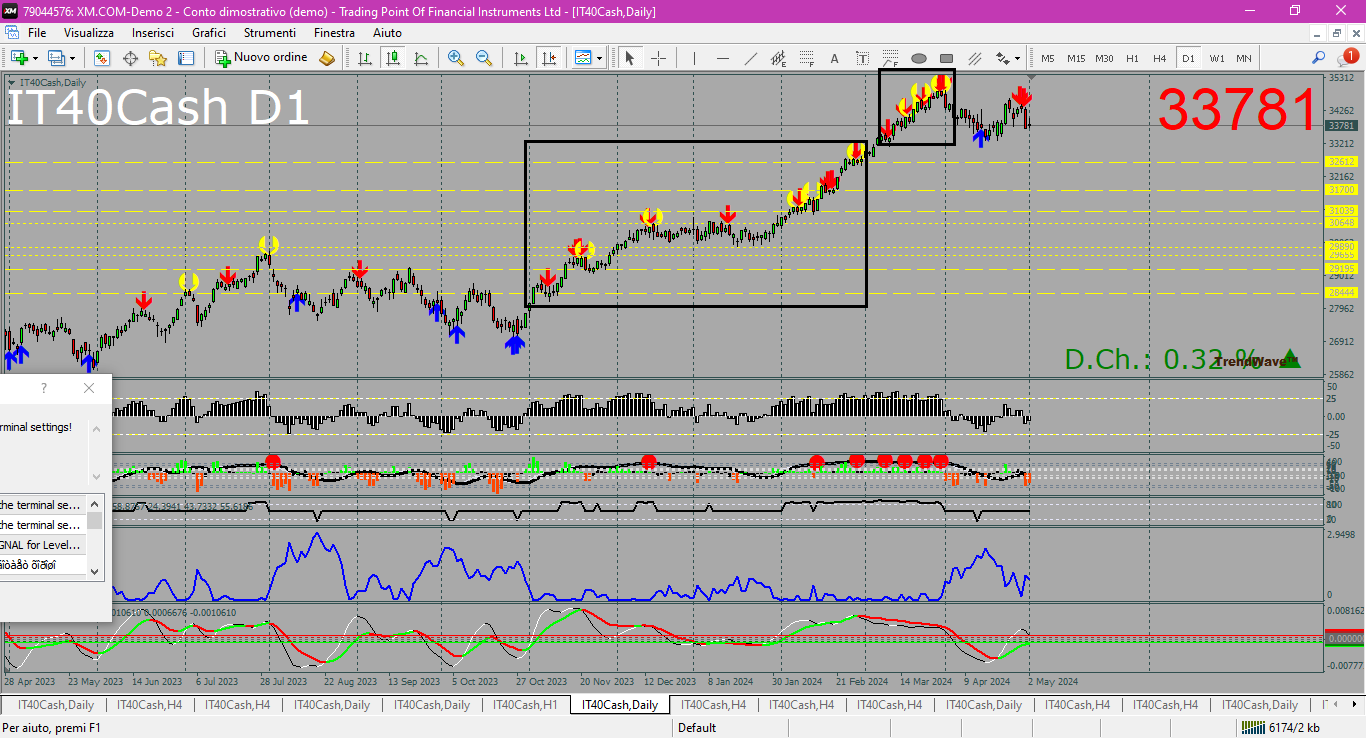Click the Nuovo ordine button
The width and height of the screenshot is (1366, 738).
coord(262,58)
